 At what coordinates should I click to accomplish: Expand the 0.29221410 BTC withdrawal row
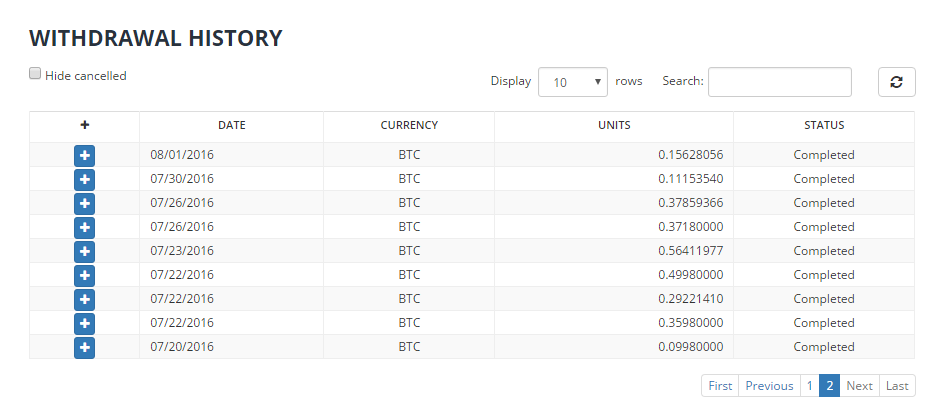pyautogui.click(x=85, y=299)
